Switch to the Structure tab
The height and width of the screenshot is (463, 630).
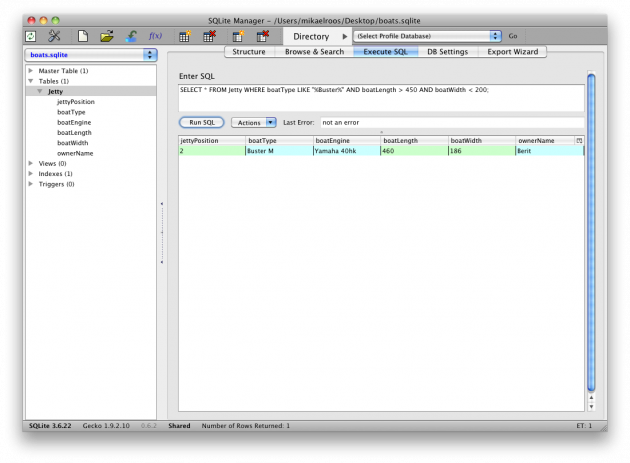click(x=249, y=52)
